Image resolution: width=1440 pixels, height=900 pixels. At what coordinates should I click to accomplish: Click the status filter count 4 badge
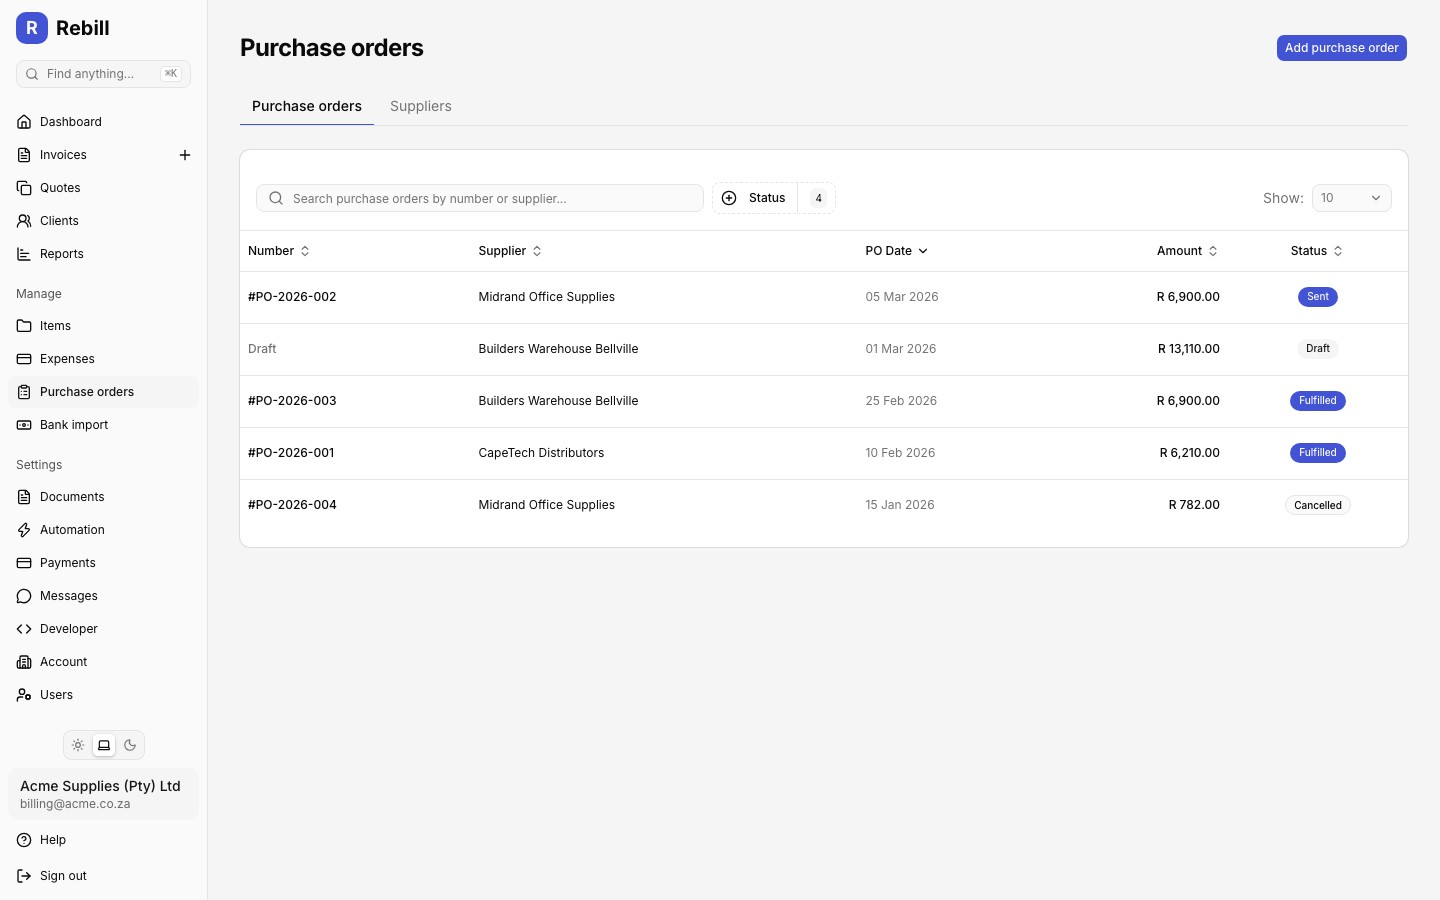coord(818,198)
